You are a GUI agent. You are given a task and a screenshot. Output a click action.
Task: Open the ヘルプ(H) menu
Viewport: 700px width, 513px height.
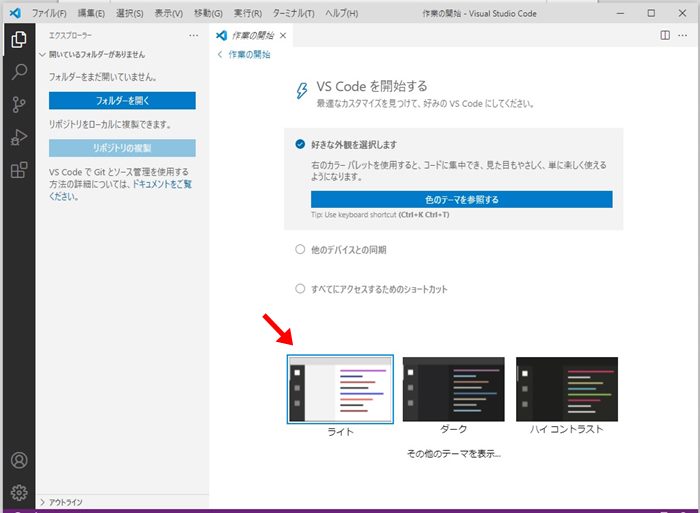pos(342,13)
